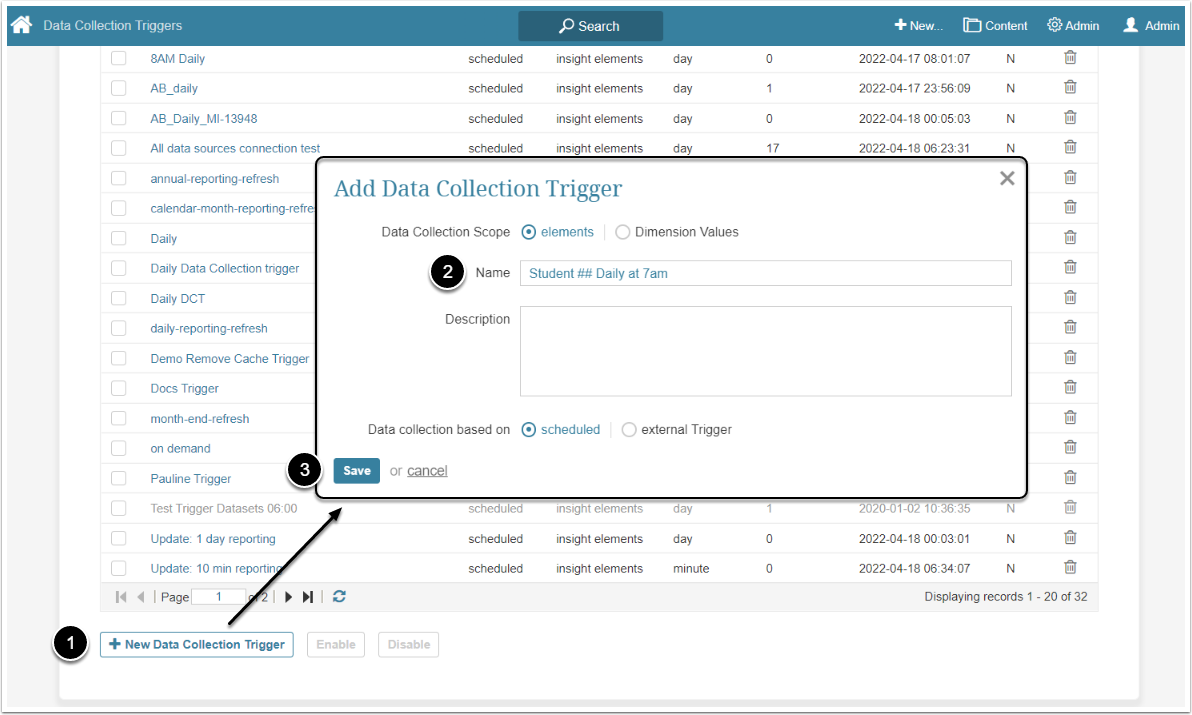Delete the AB_Daily_MI-13948 trigger
Viewport: 1192px width, 715px height.
click(1070, 118)
